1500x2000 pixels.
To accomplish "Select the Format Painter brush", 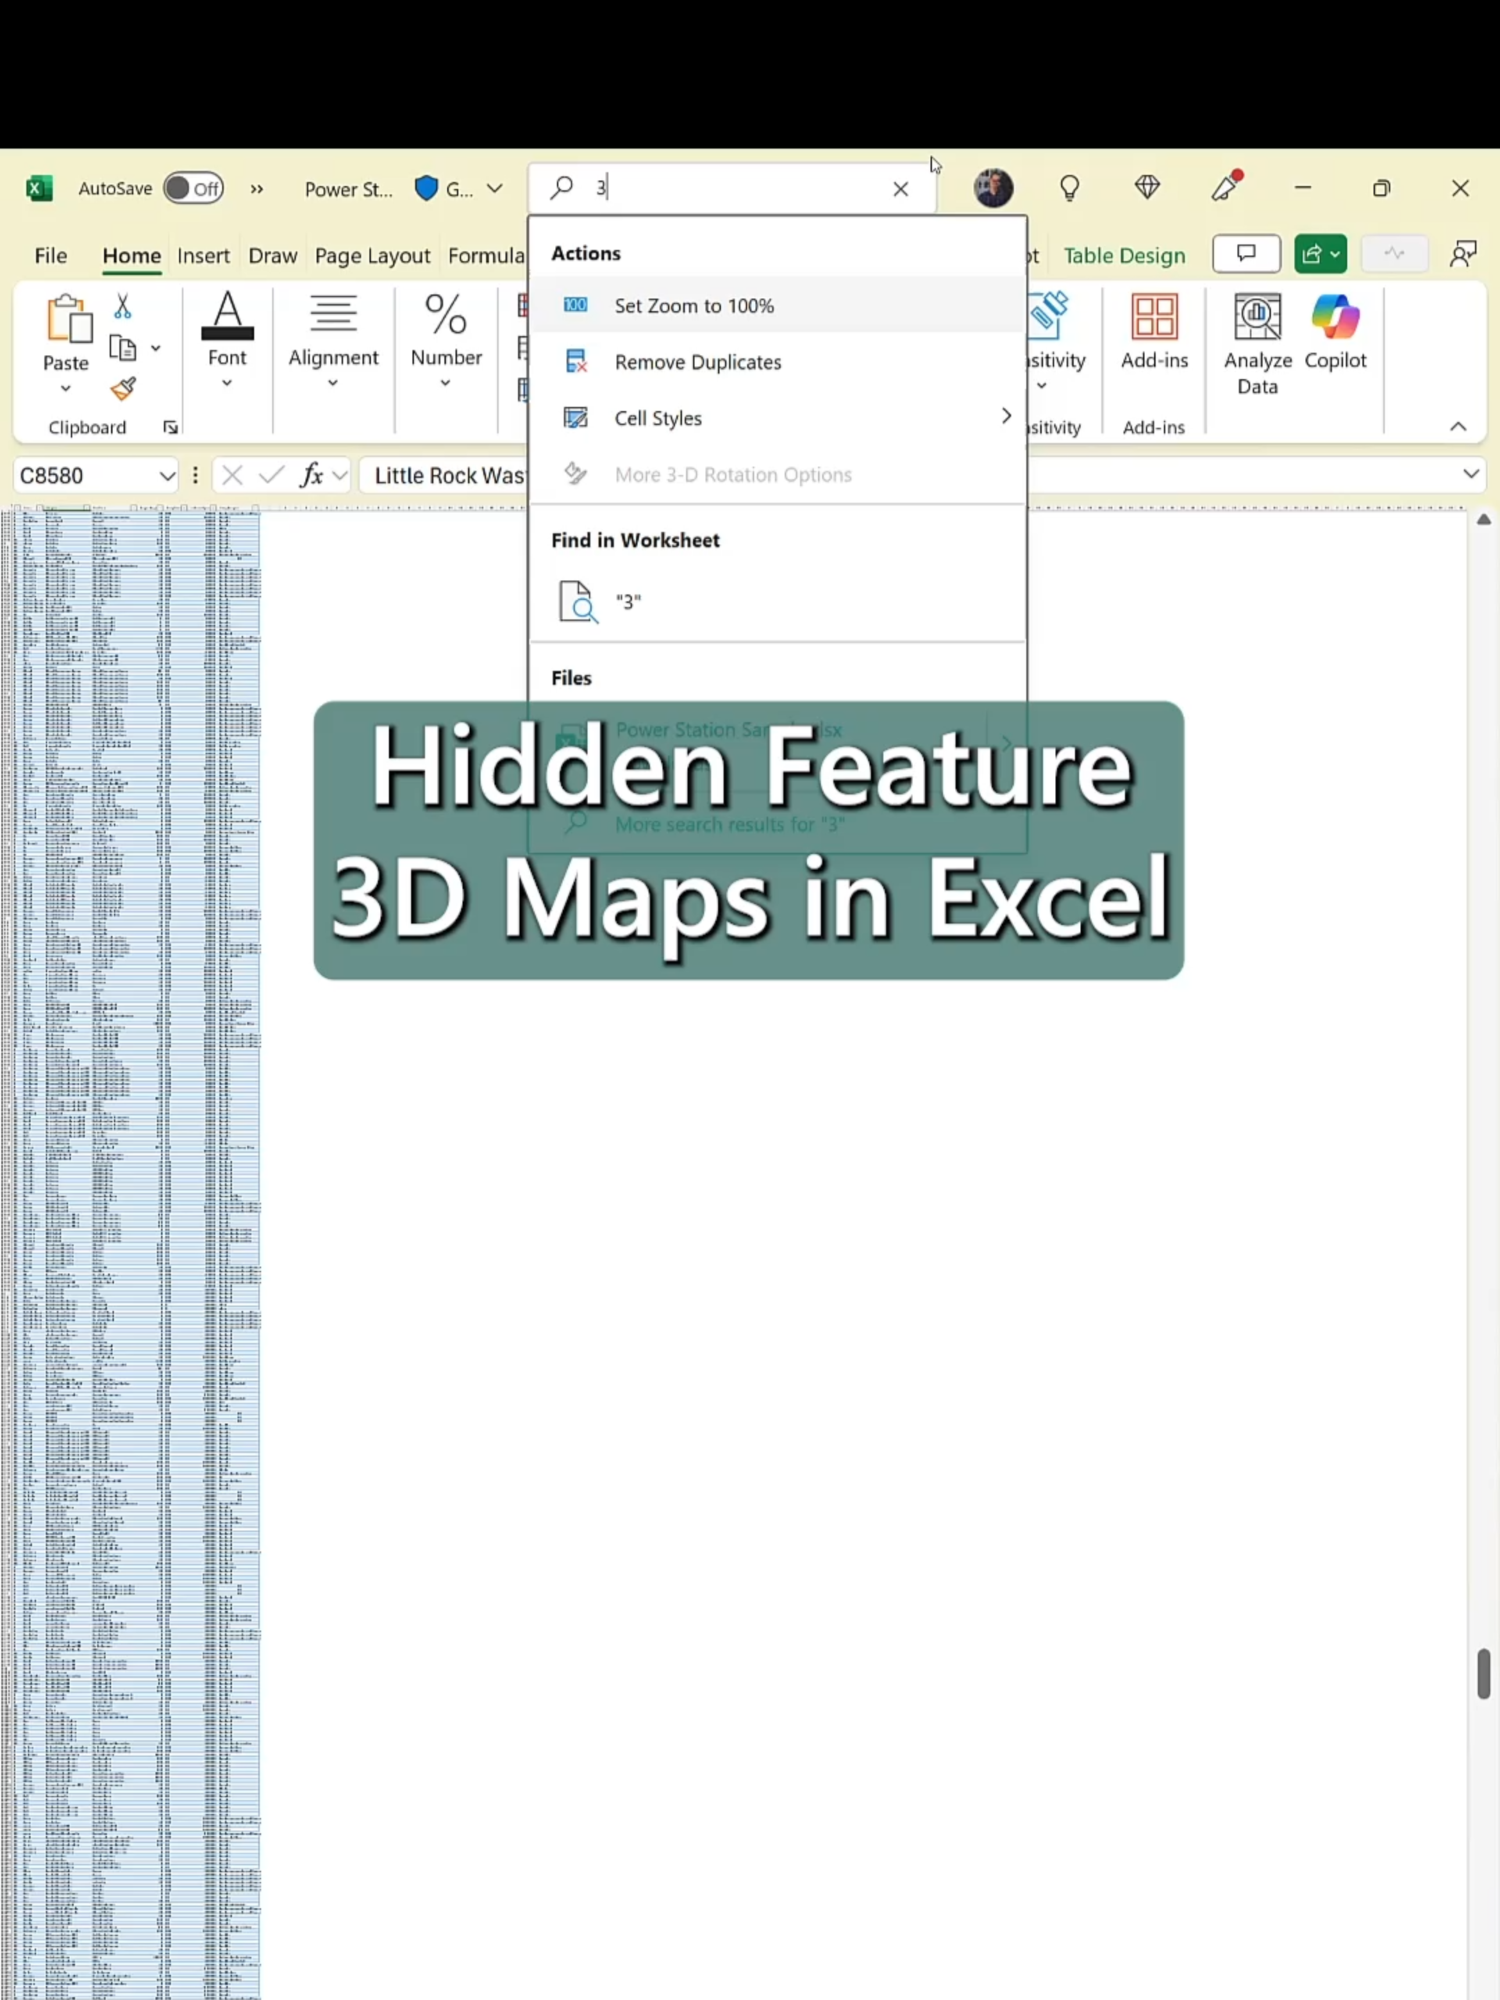I will 123,389.
